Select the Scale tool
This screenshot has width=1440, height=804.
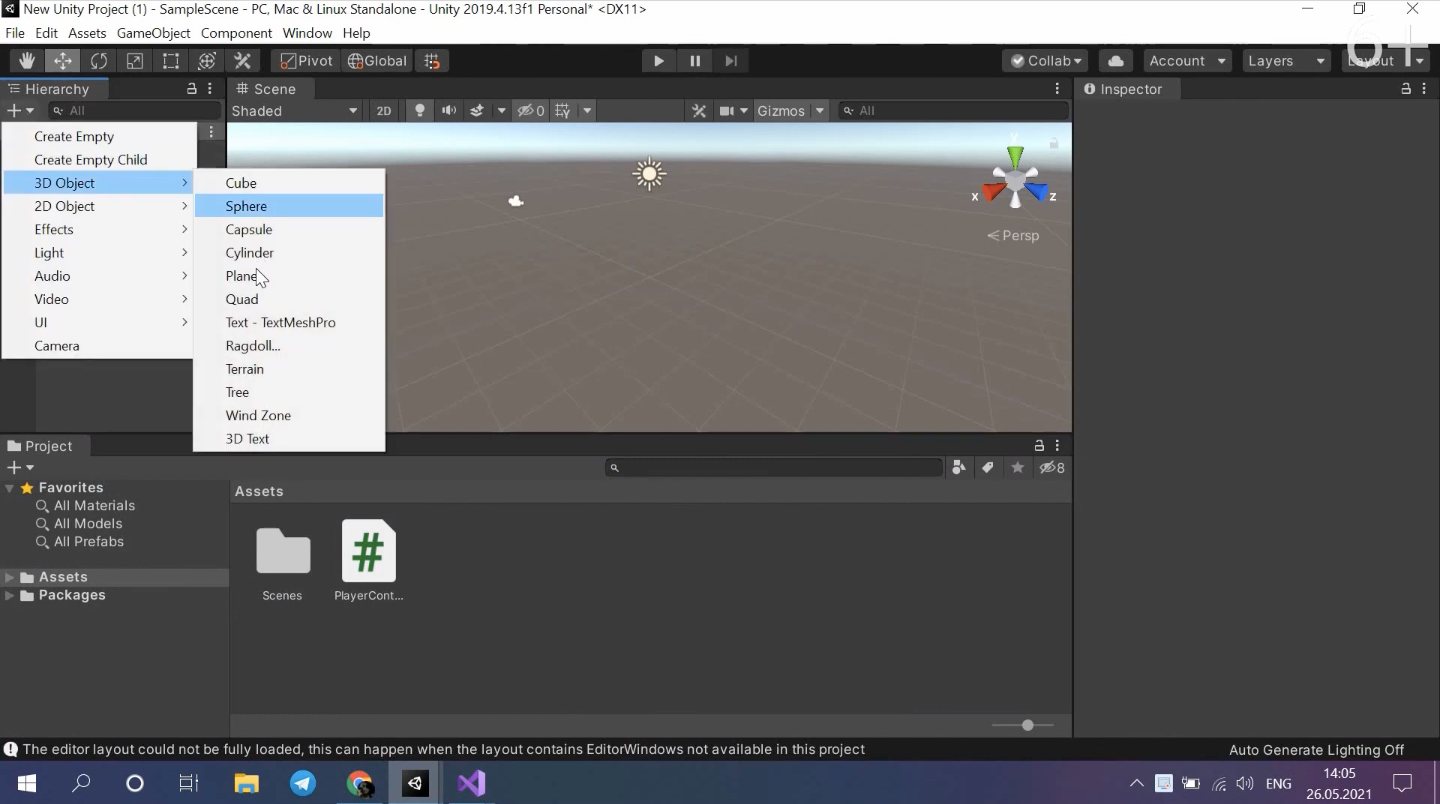tap(135, 61)
